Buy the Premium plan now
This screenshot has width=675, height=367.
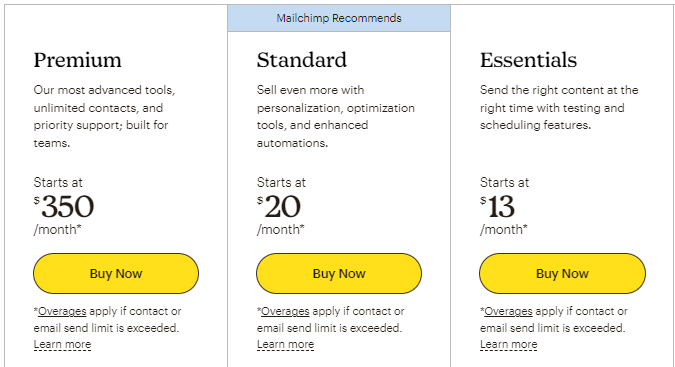[x=116, y=273]
